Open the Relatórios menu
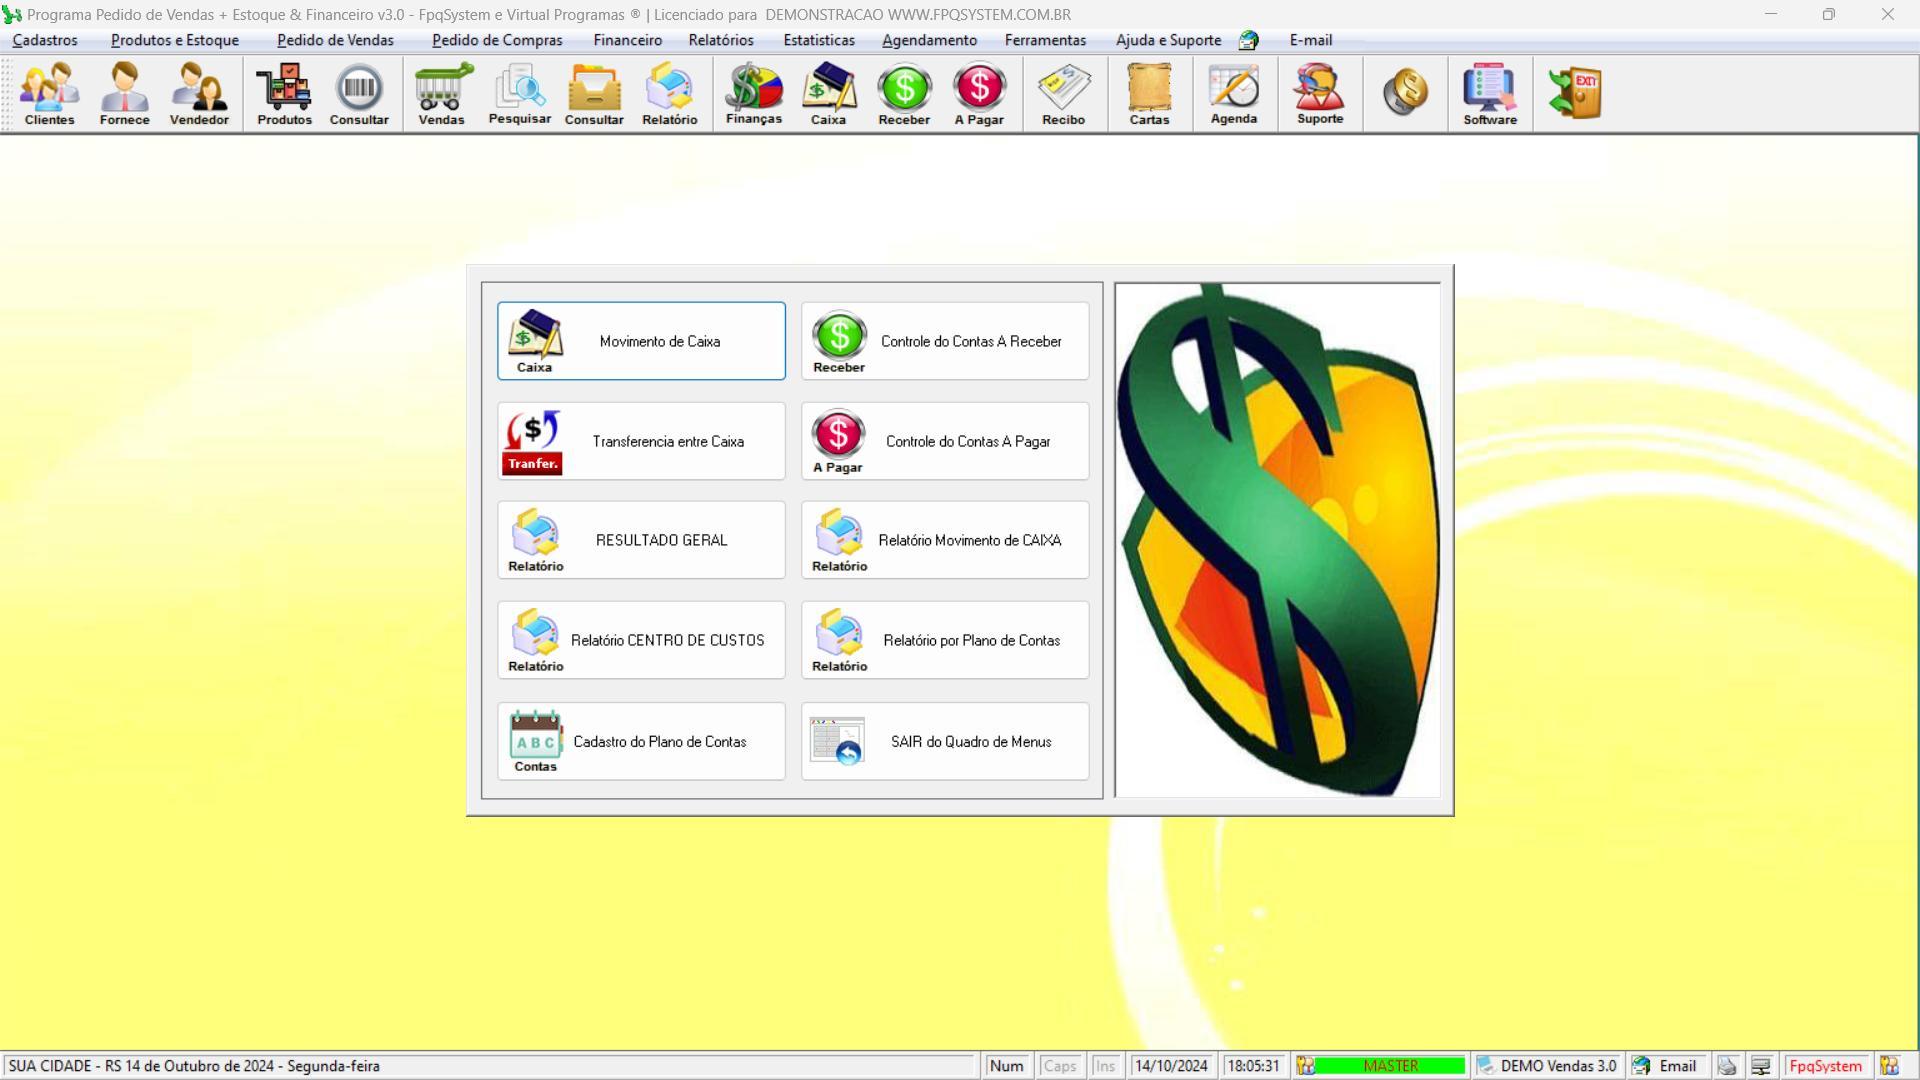1920x1080 pixels. [x=720, y=40]
